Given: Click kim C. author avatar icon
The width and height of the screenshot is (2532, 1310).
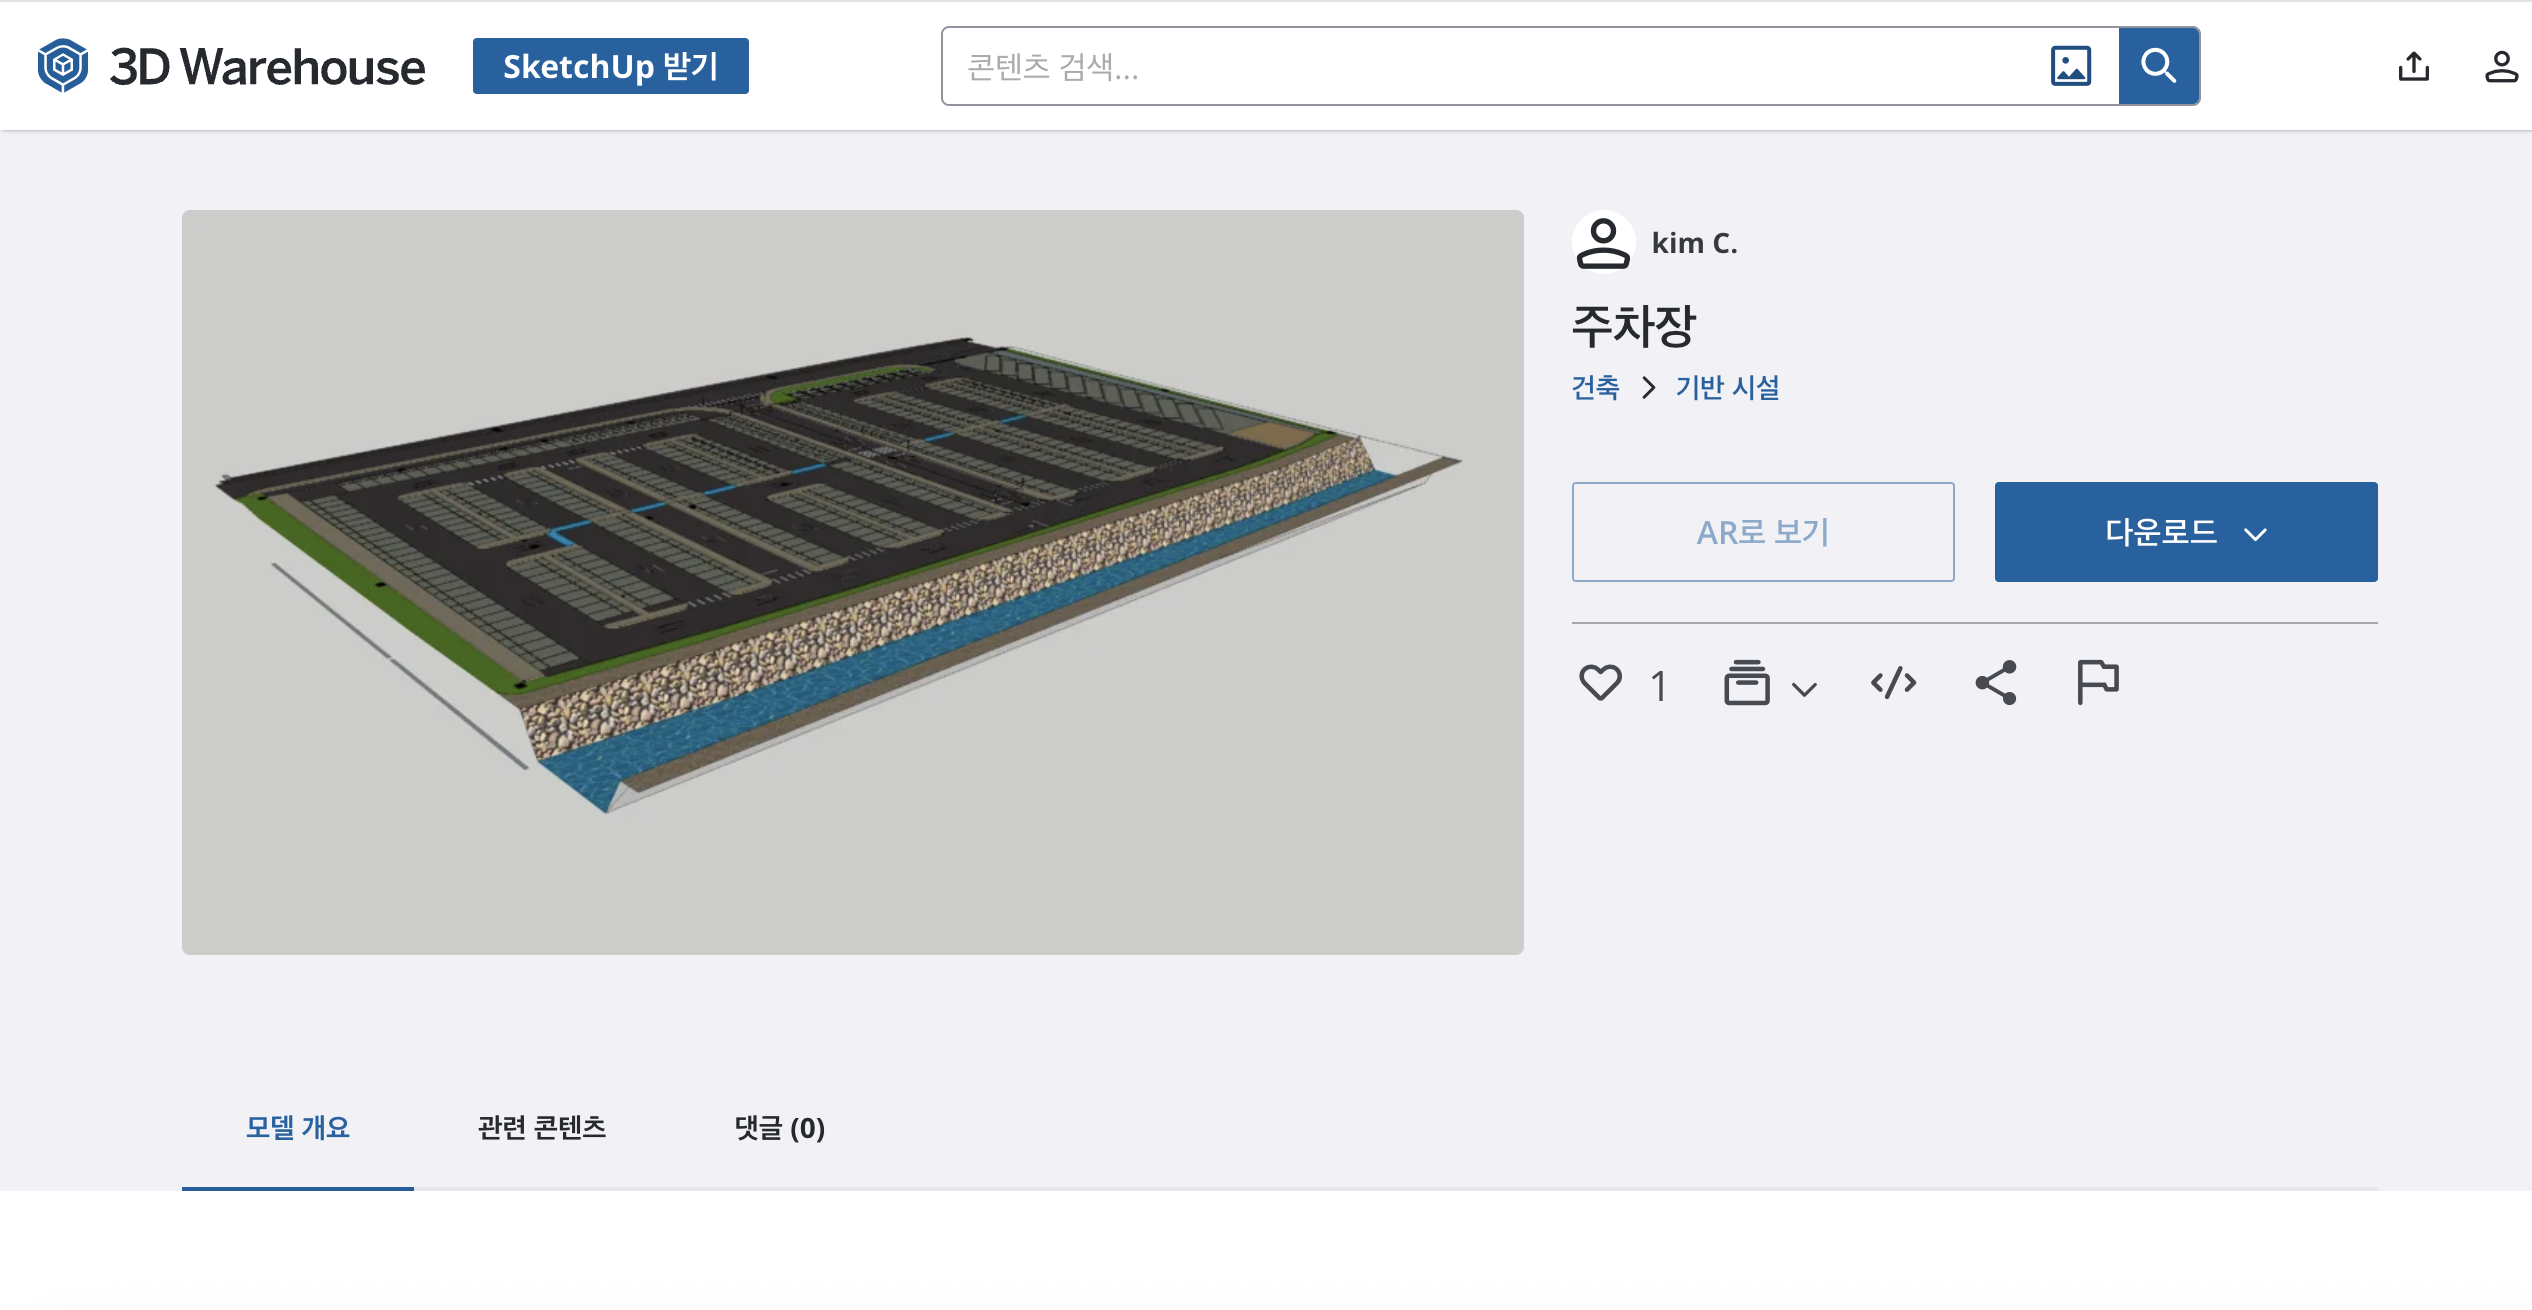Looking at the screenshot, I should (1603, 243).
